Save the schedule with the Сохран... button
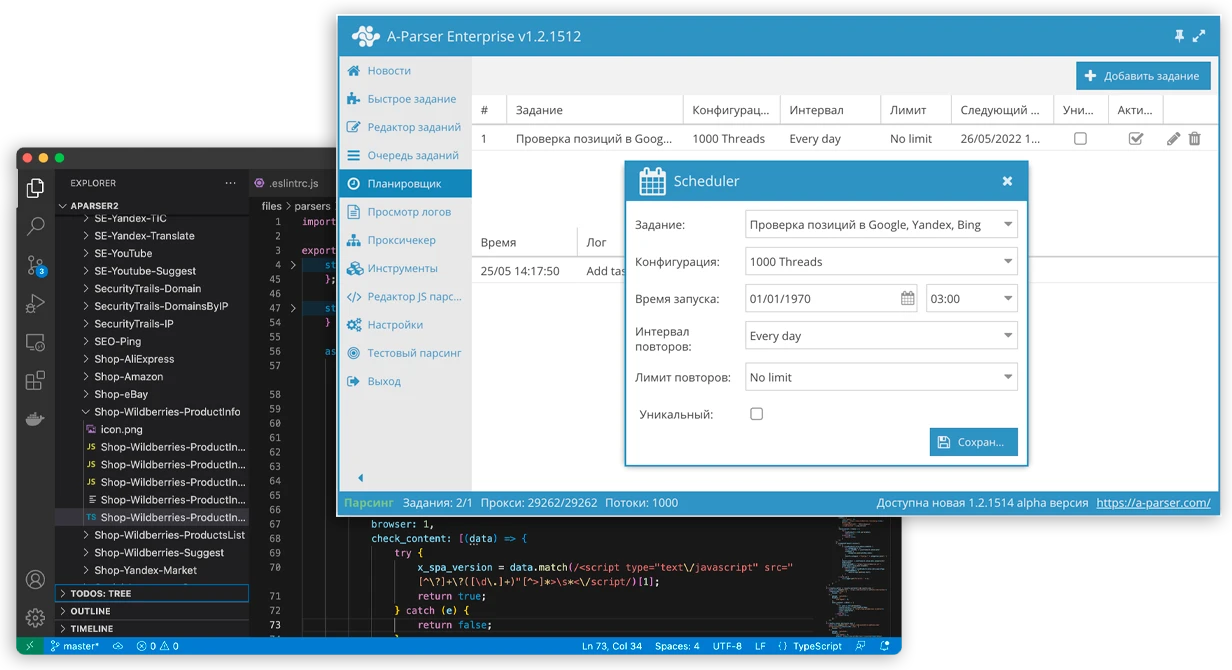This screenshot has height=670, width=1232. [973, 442]
